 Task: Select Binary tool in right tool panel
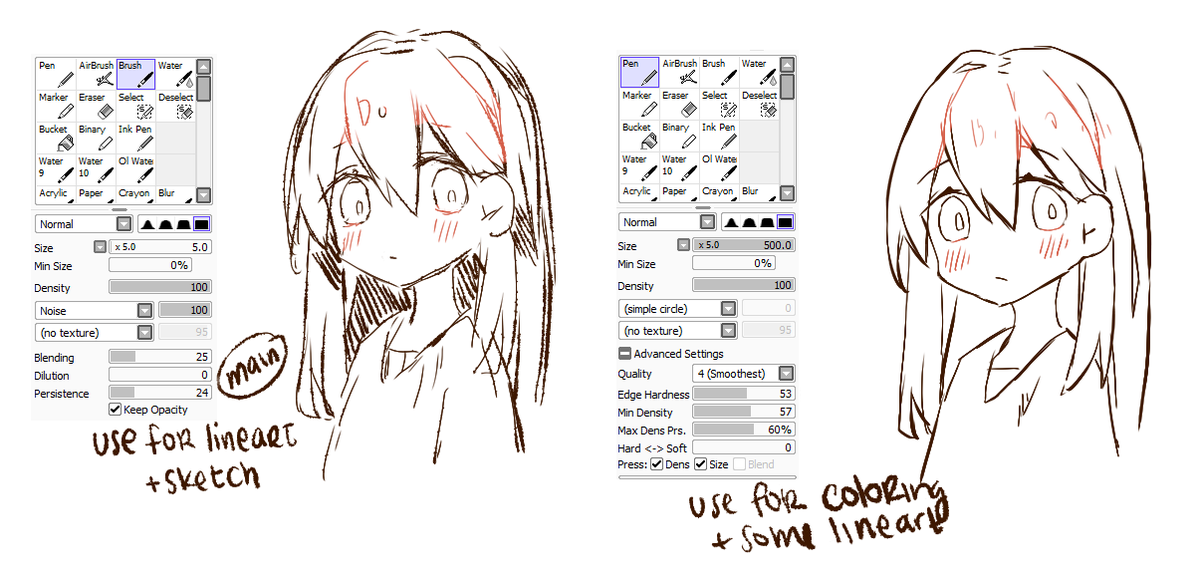680,135
